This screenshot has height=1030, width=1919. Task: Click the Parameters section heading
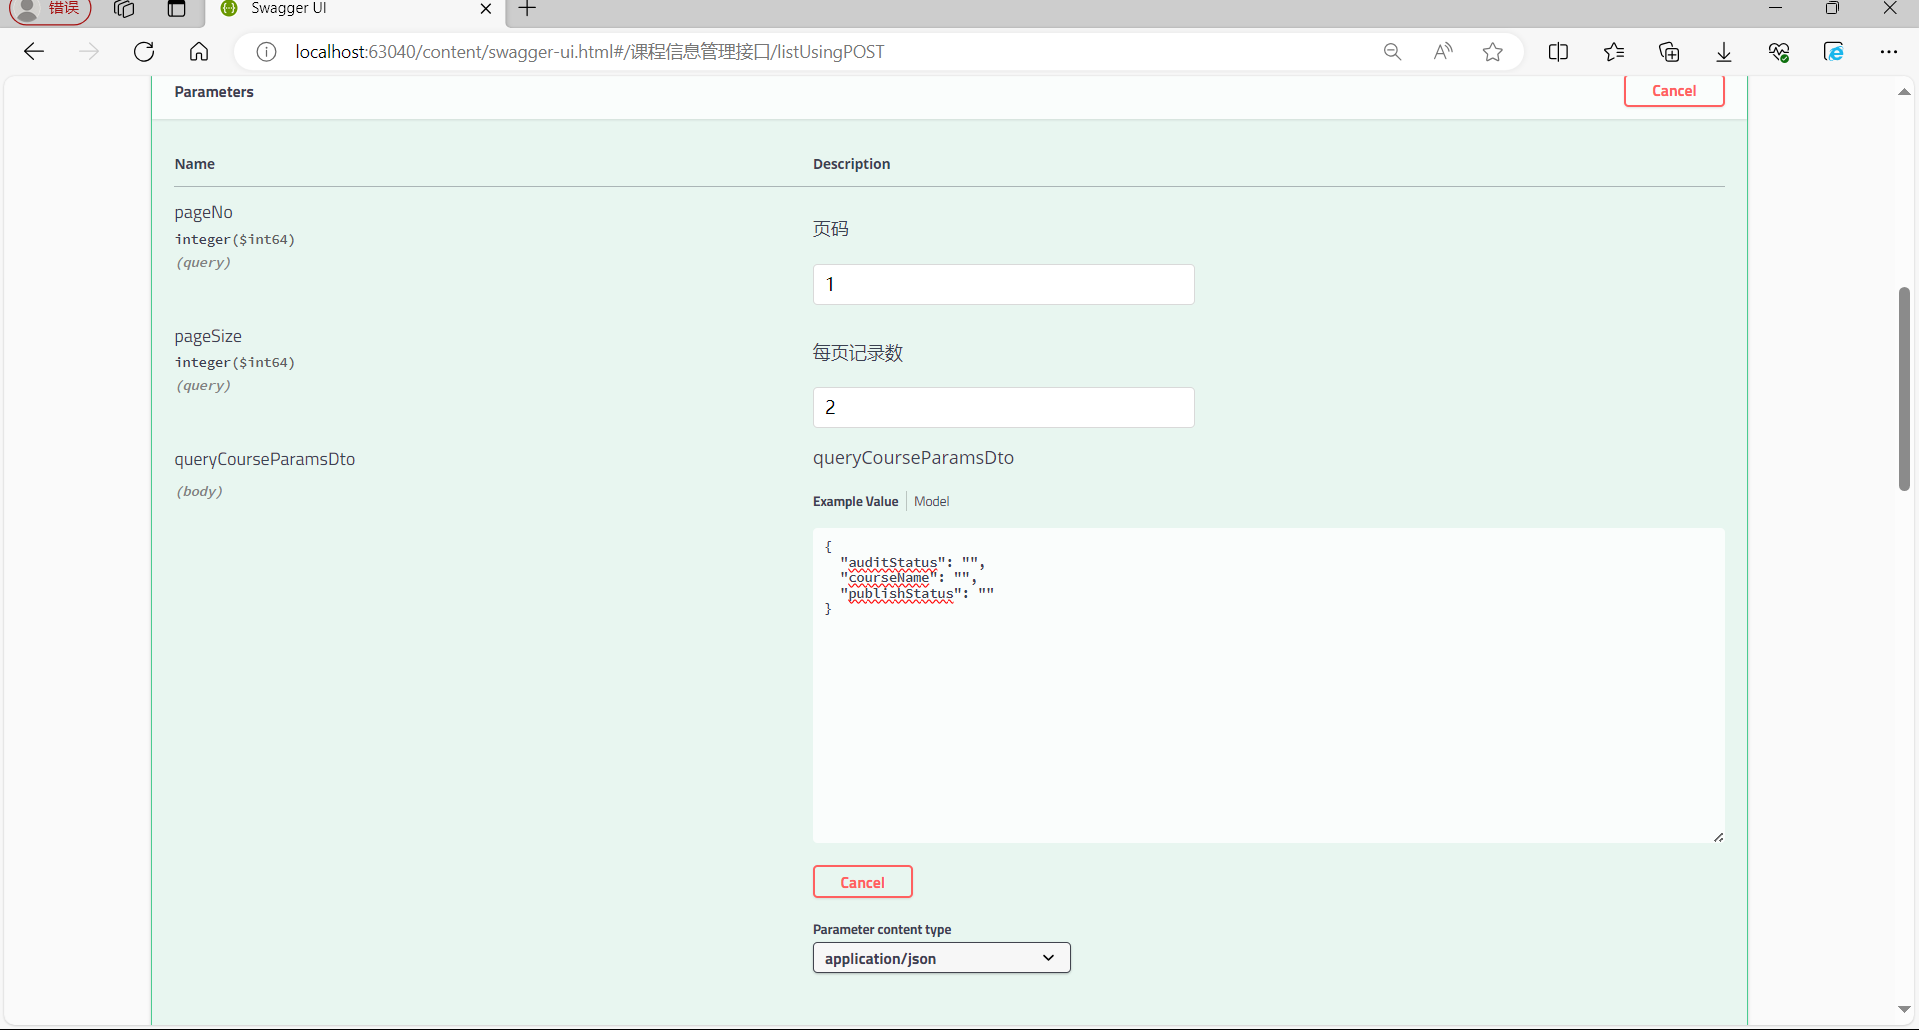pyautogui.click(x=214, y=92)
